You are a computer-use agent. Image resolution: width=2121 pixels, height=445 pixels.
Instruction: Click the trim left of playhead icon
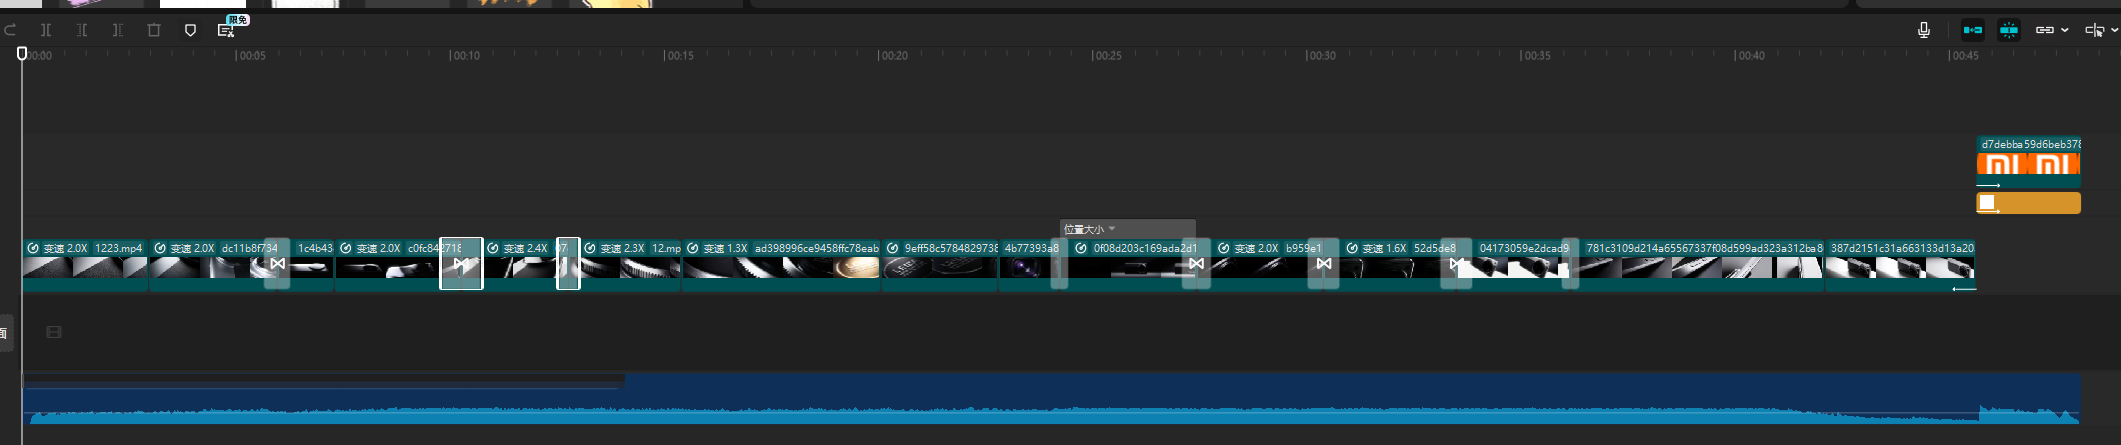tap(82, 30)
